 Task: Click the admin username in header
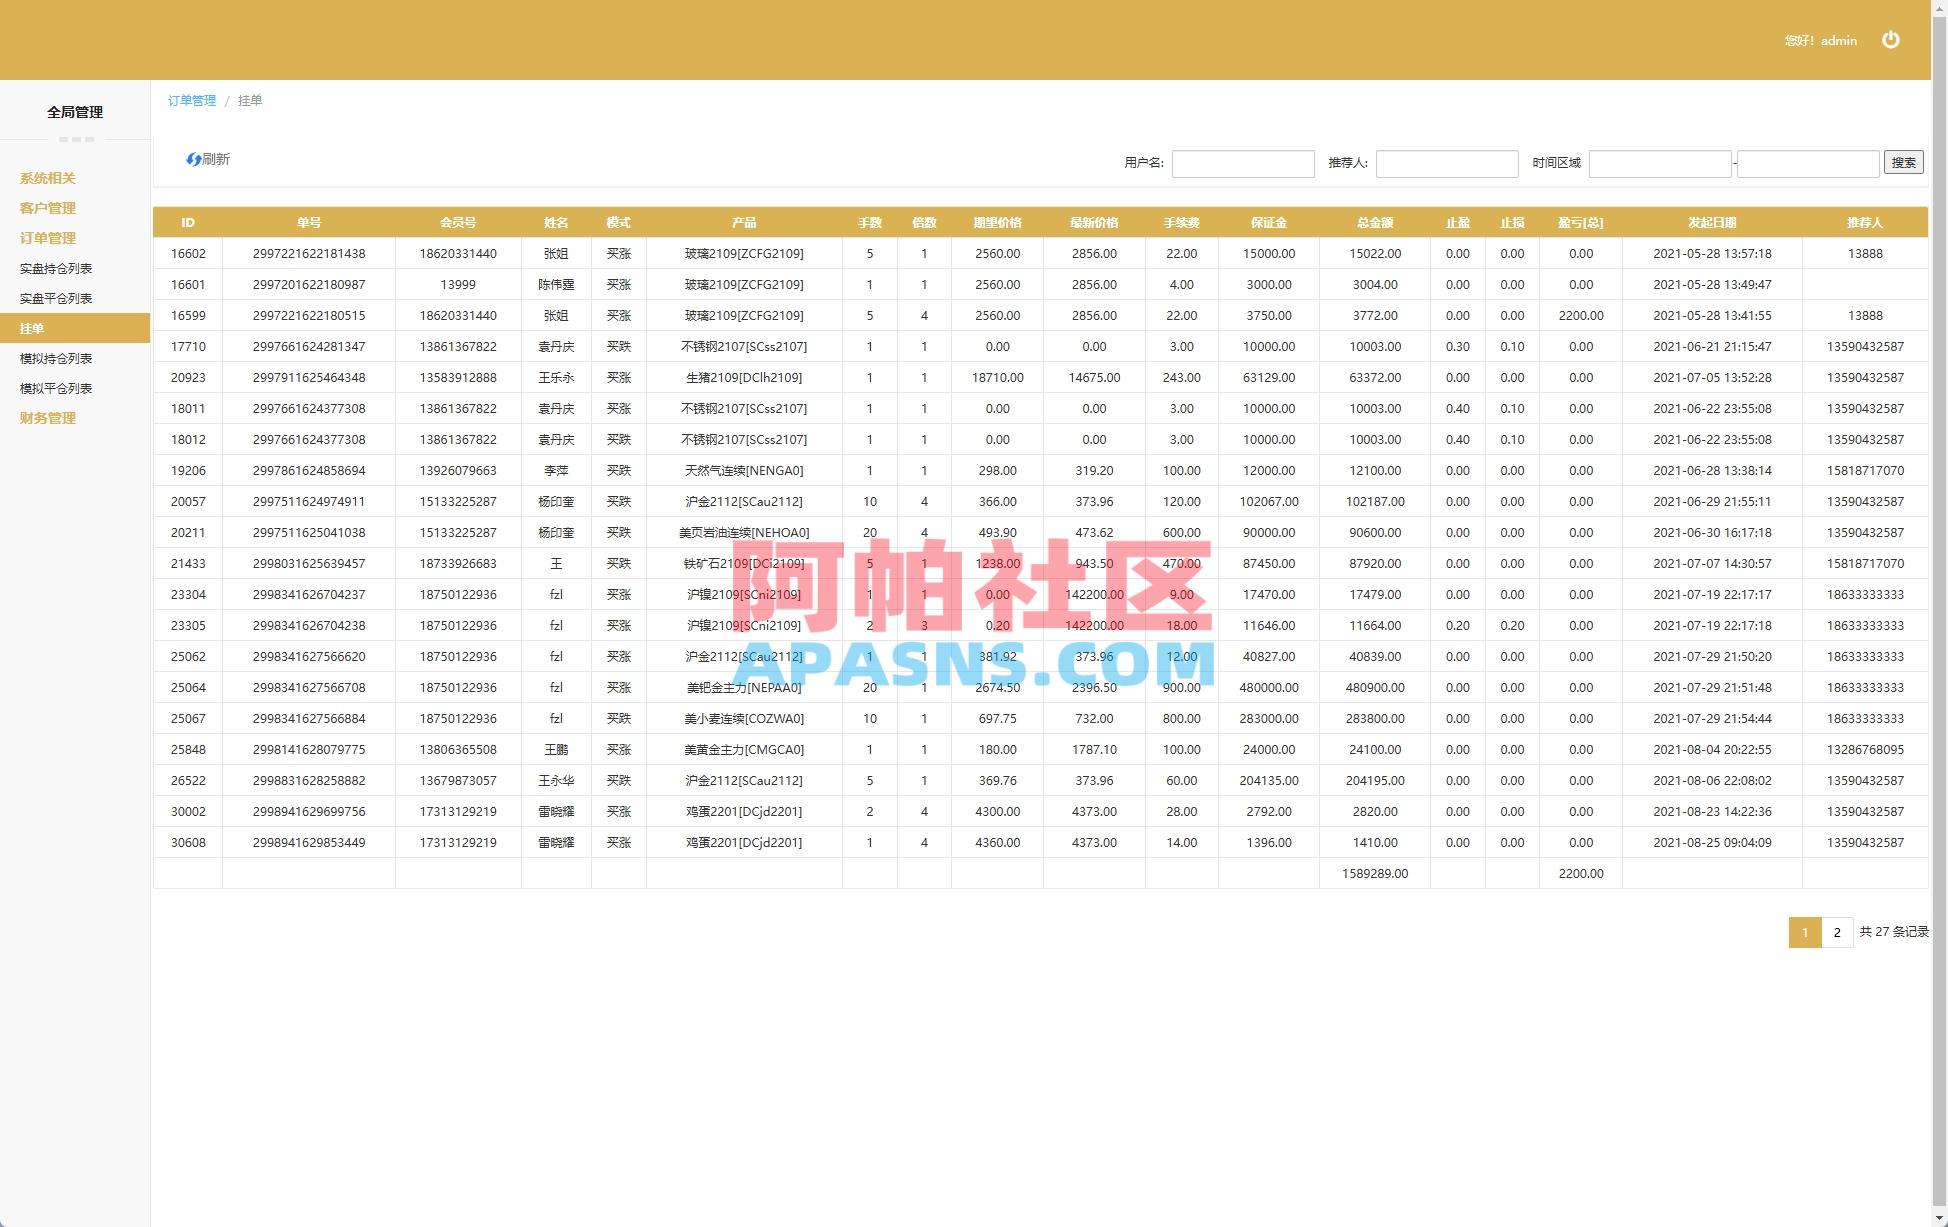(x=1839, y=41)
